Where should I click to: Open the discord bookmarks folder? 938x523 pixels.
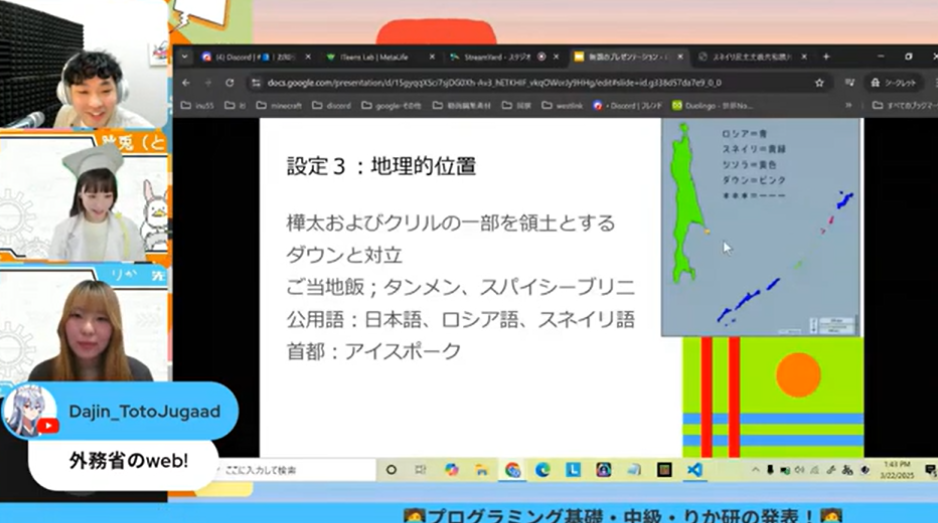[x=330, y=106]
